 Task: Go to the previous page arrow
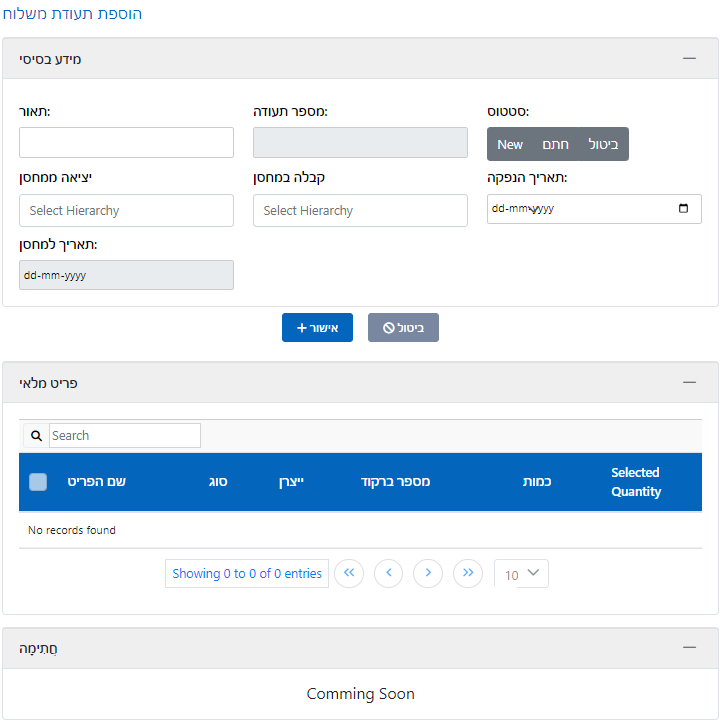tap(388, 573)
